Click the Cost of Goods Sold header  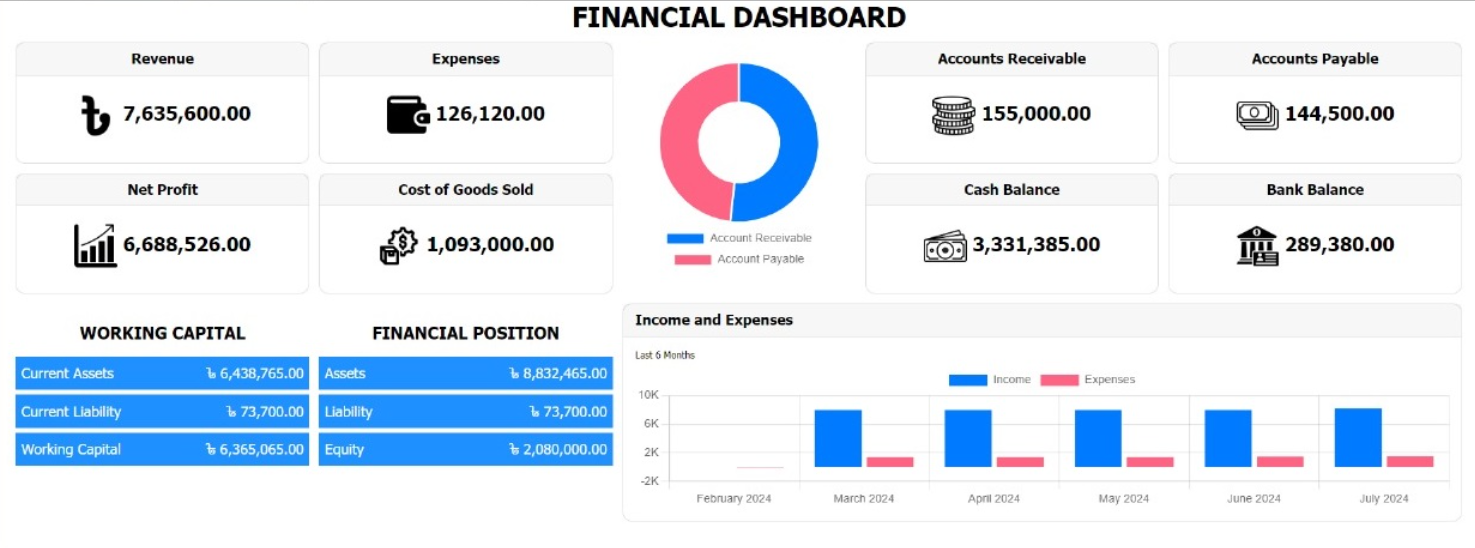click(466, 190)
